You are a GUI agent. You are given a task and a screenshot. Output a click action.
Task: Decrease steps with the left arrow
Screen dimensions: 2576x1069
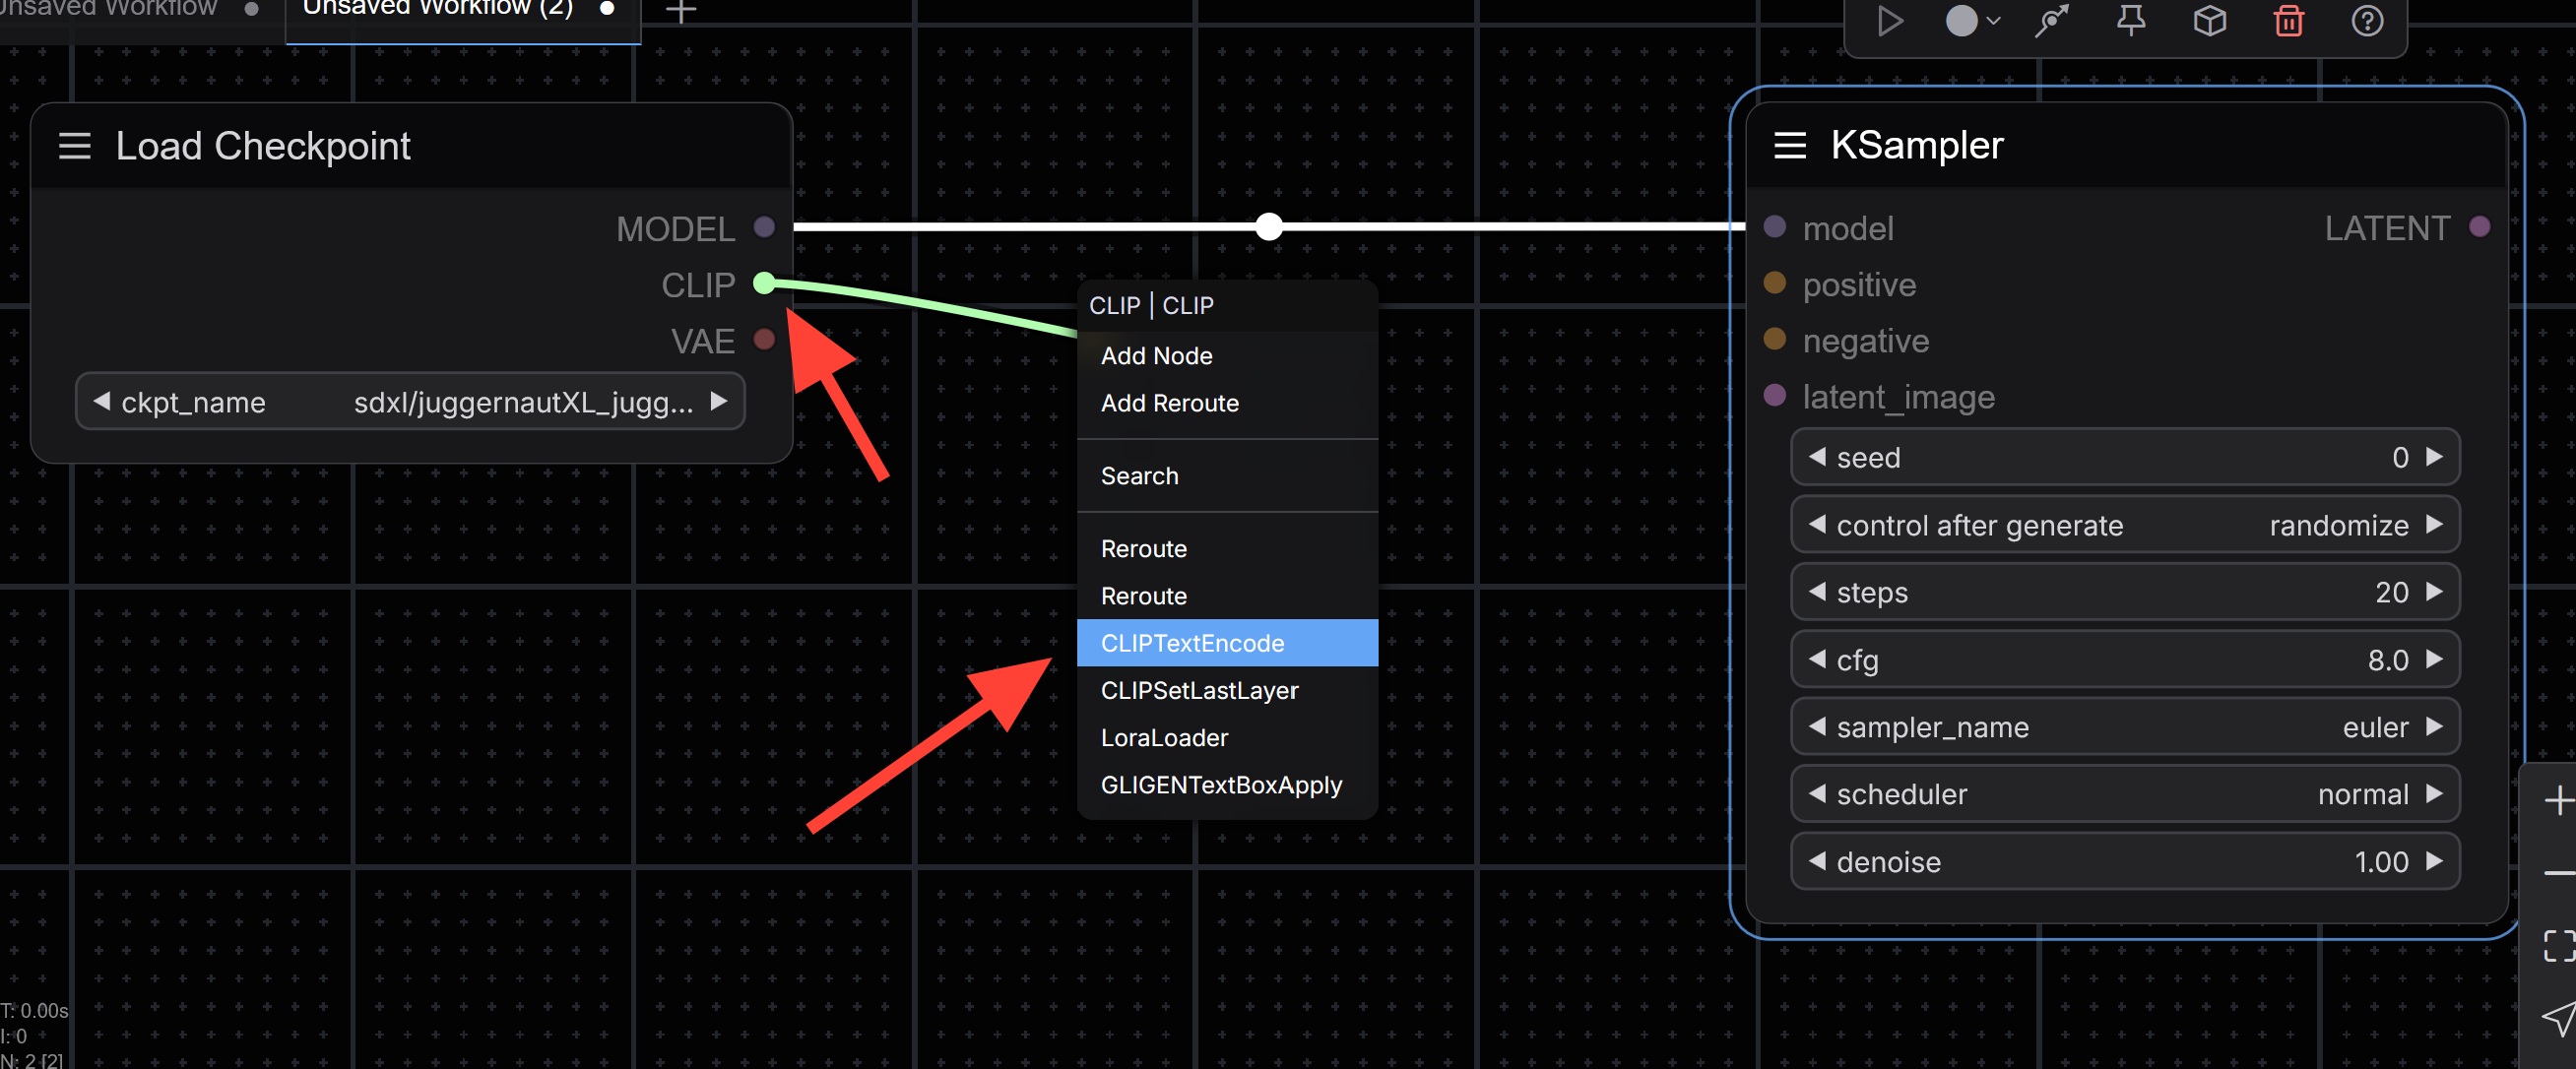(1817, 592)
